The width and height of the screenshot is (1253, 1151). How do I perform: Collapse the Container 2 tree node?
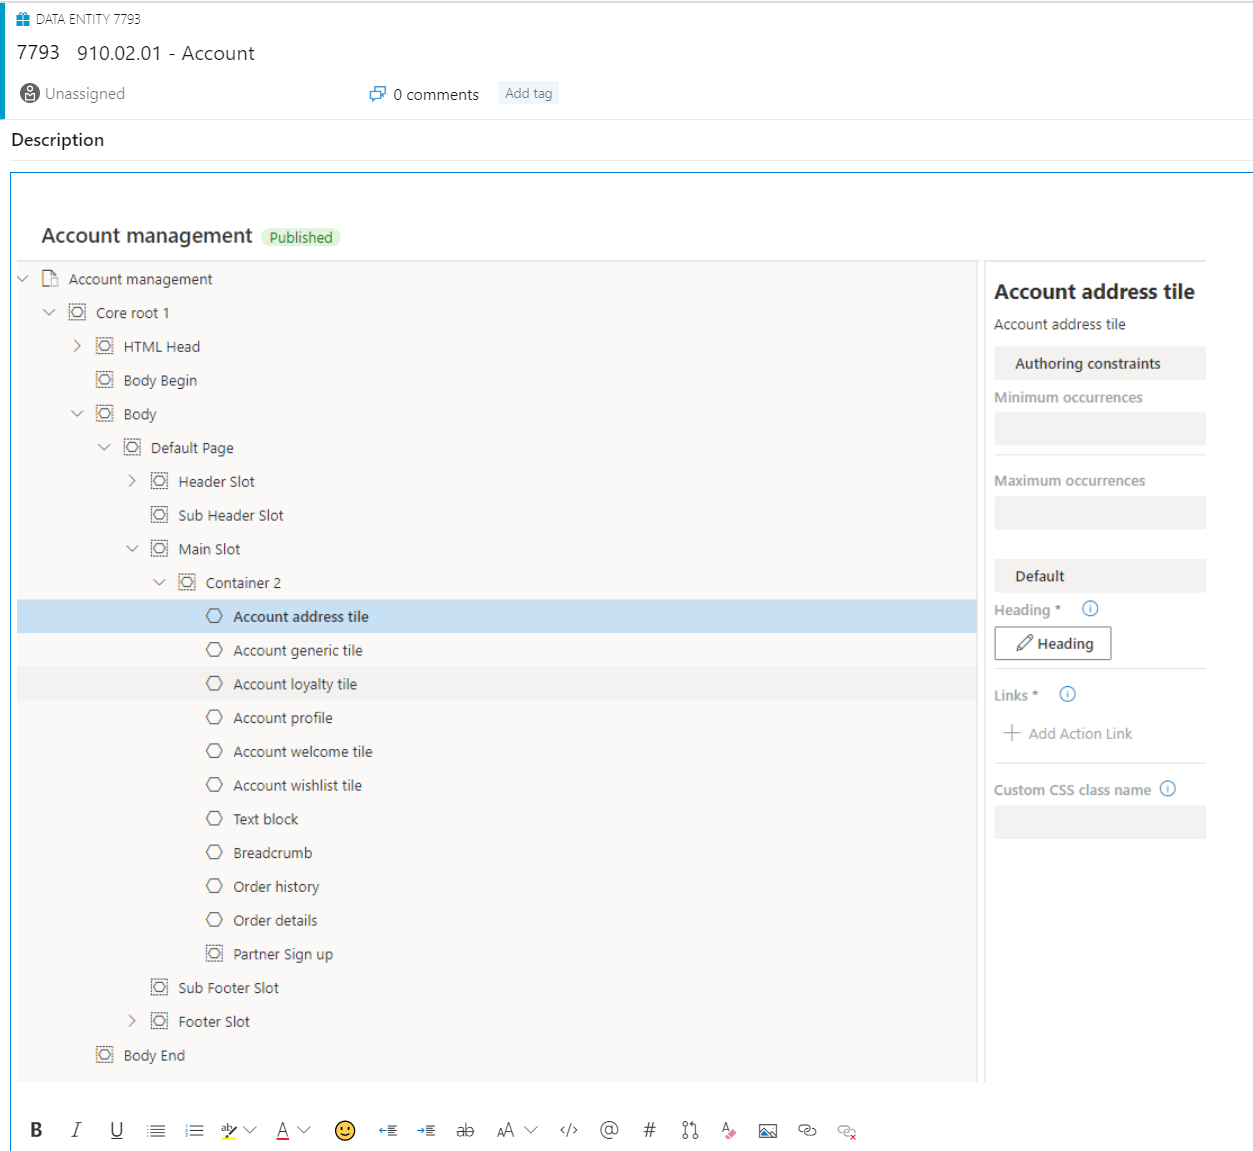(x=159, y=582)
